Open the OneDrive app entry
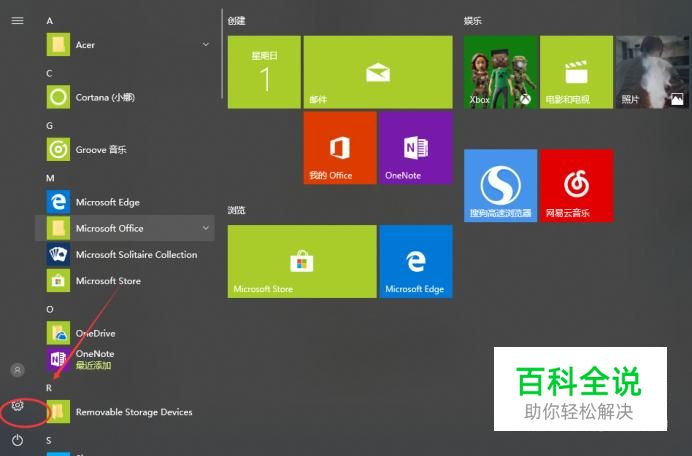The width and height of the screenshot is (692, 456). [x=124, y=333]
